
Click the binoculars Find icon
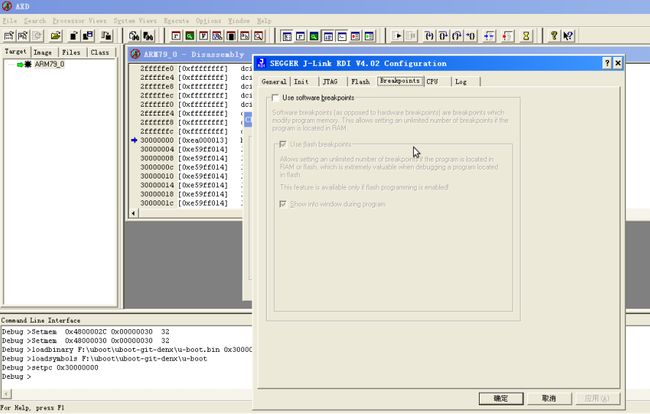pos(134,36)
